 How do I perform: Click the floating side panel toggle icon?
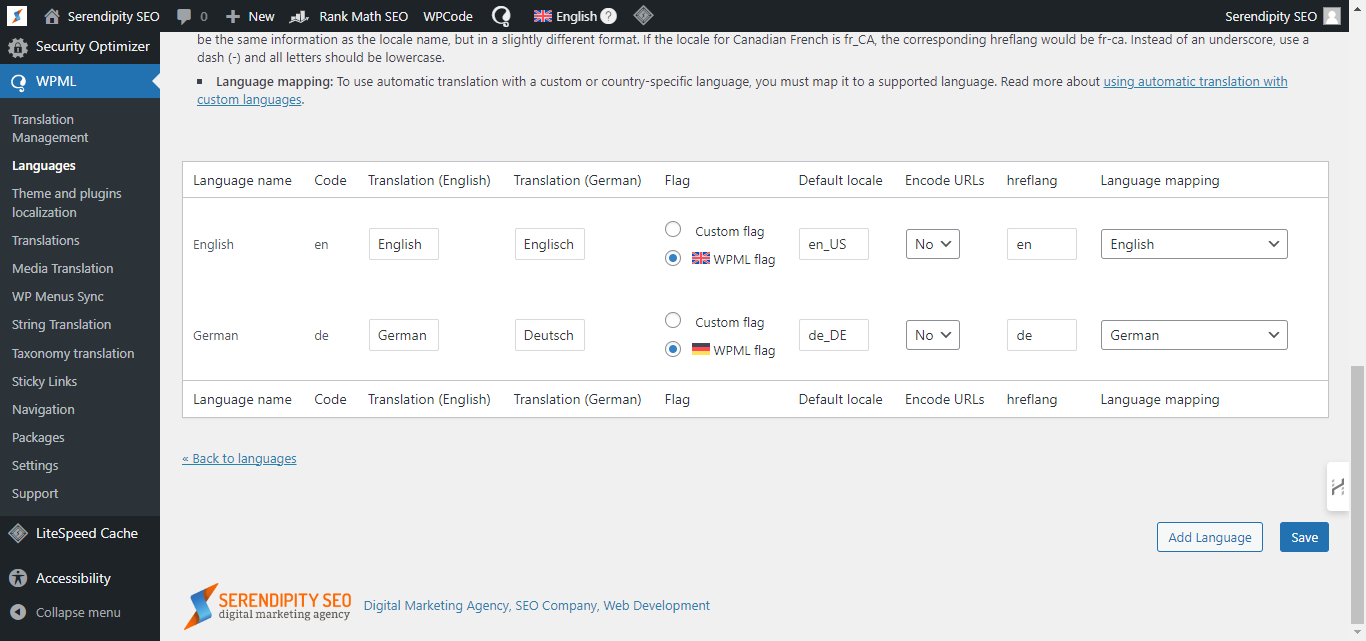click(1338, 487)
